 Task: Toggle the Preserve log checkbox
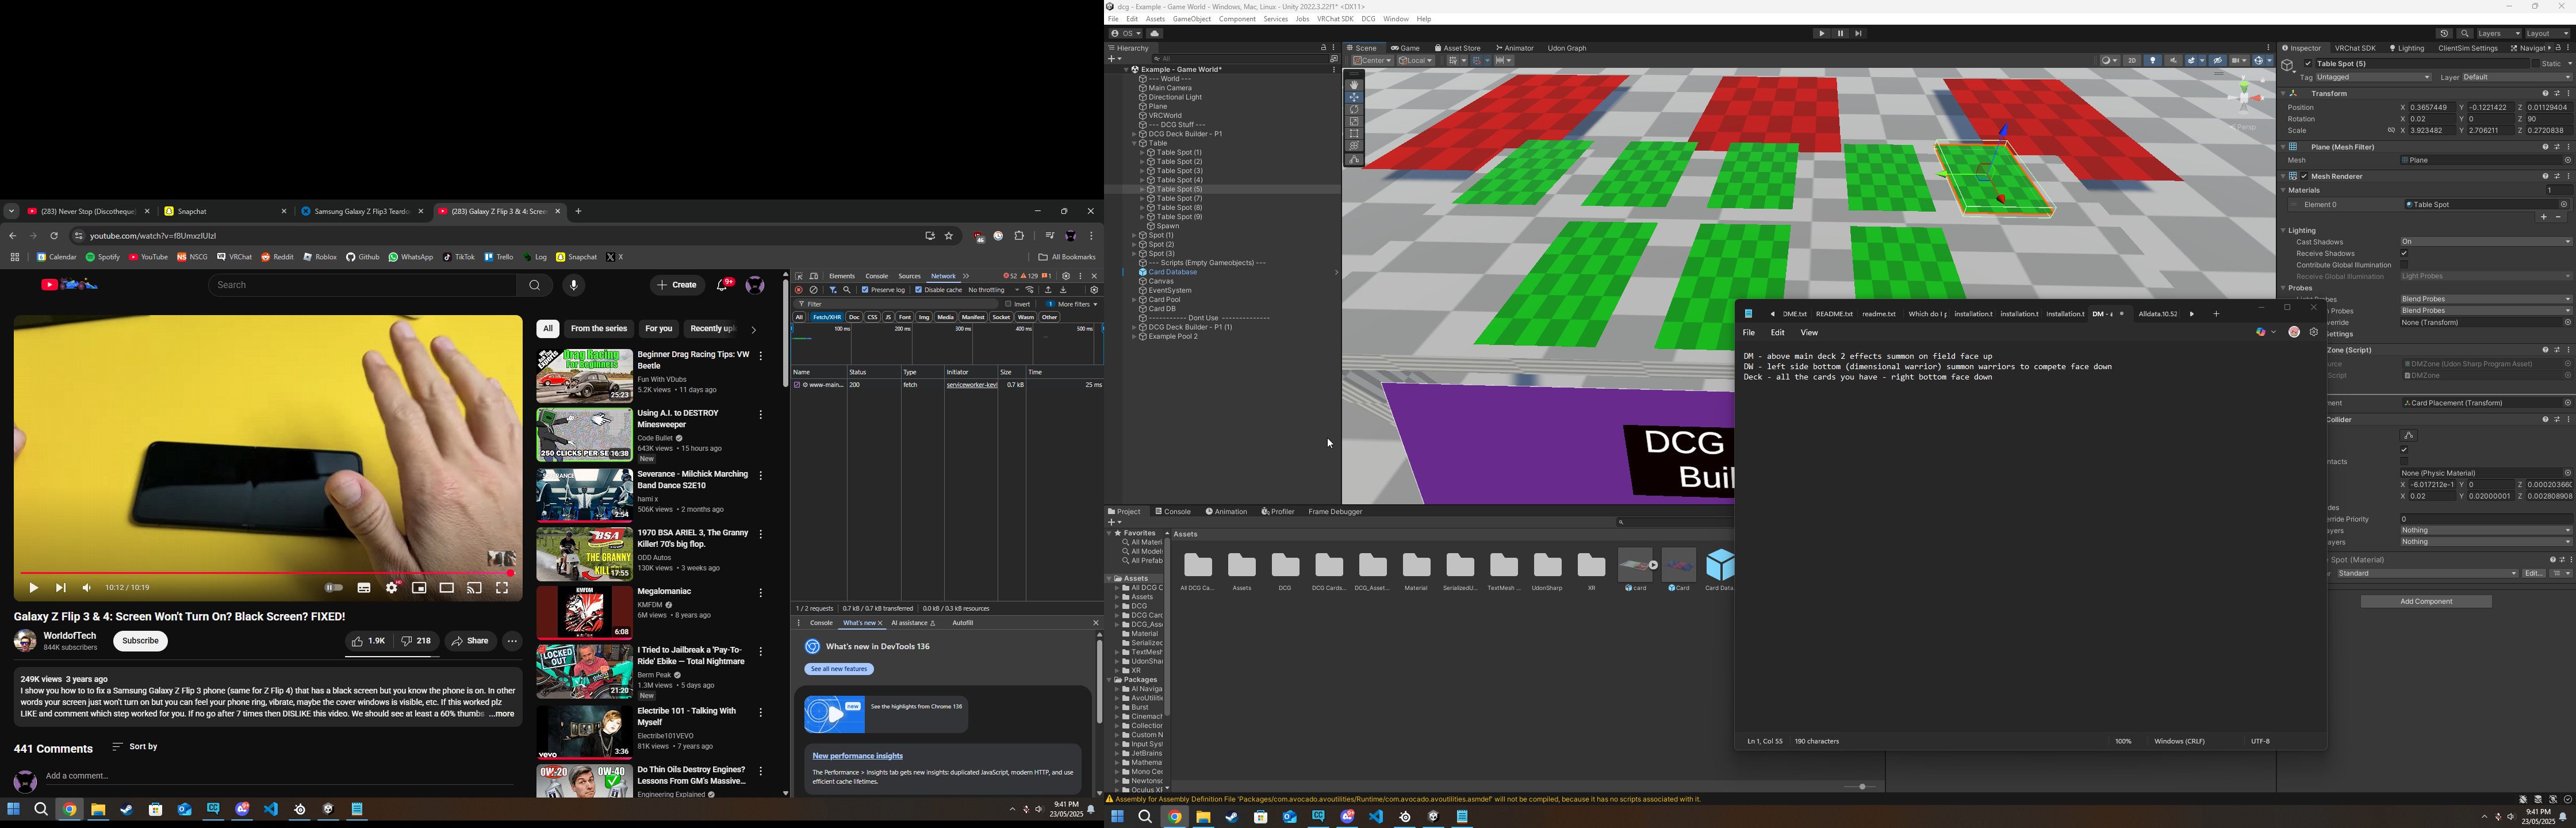(866, 290)
